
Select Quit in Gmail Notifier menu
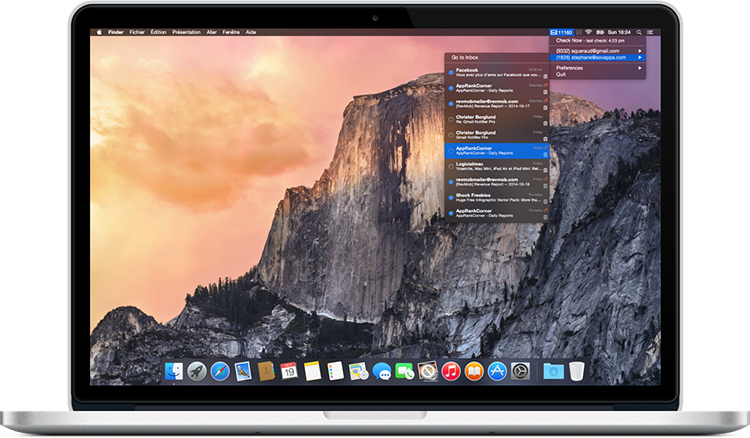click(560, 74)
